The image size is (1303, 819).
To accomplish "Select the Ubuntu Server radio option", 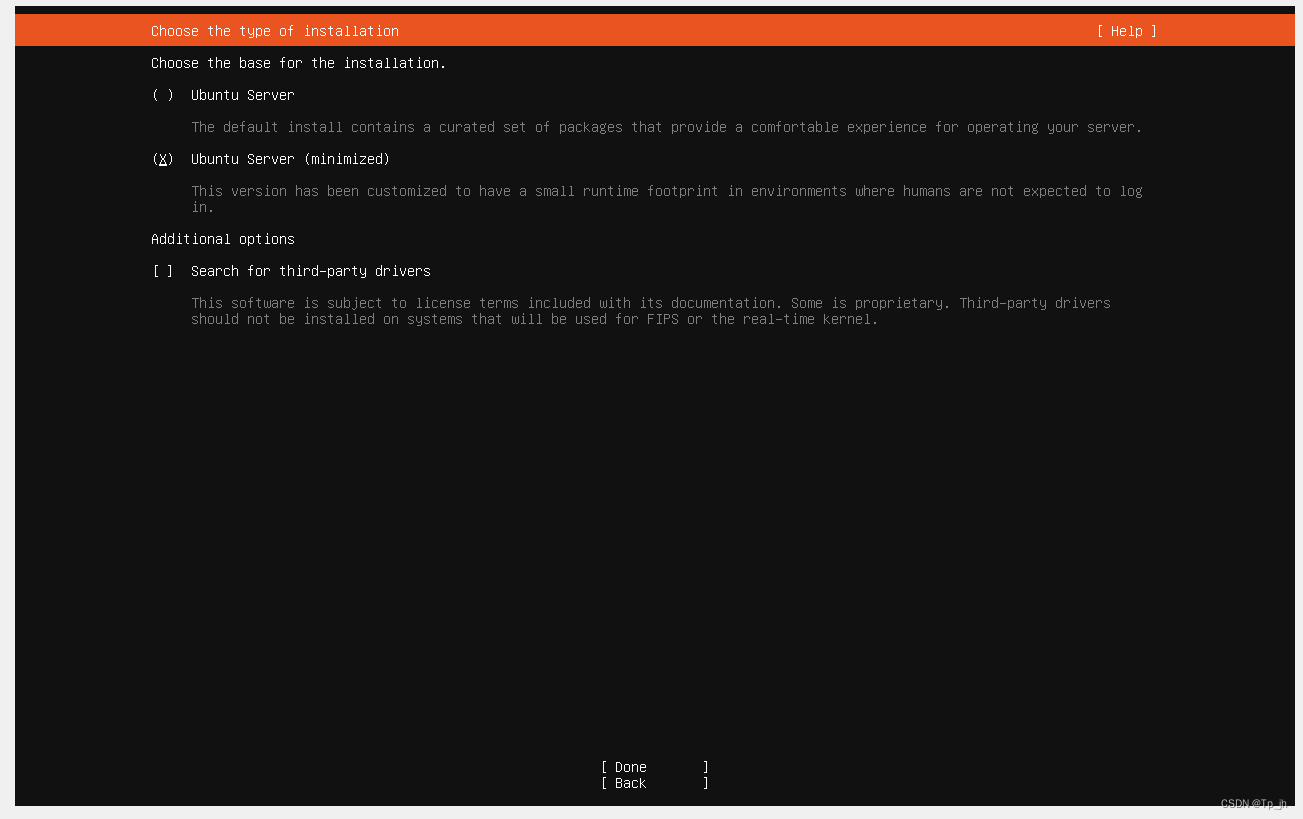I will (163, 95).
